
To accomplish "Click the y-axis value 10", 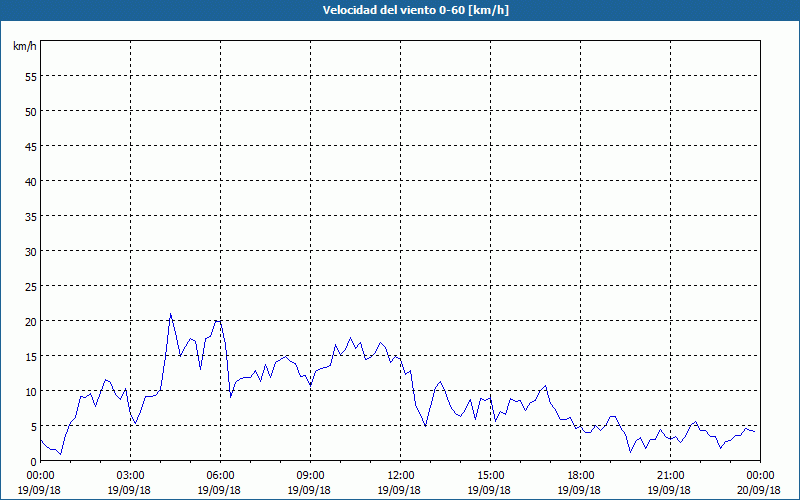I will coord(31,392).
